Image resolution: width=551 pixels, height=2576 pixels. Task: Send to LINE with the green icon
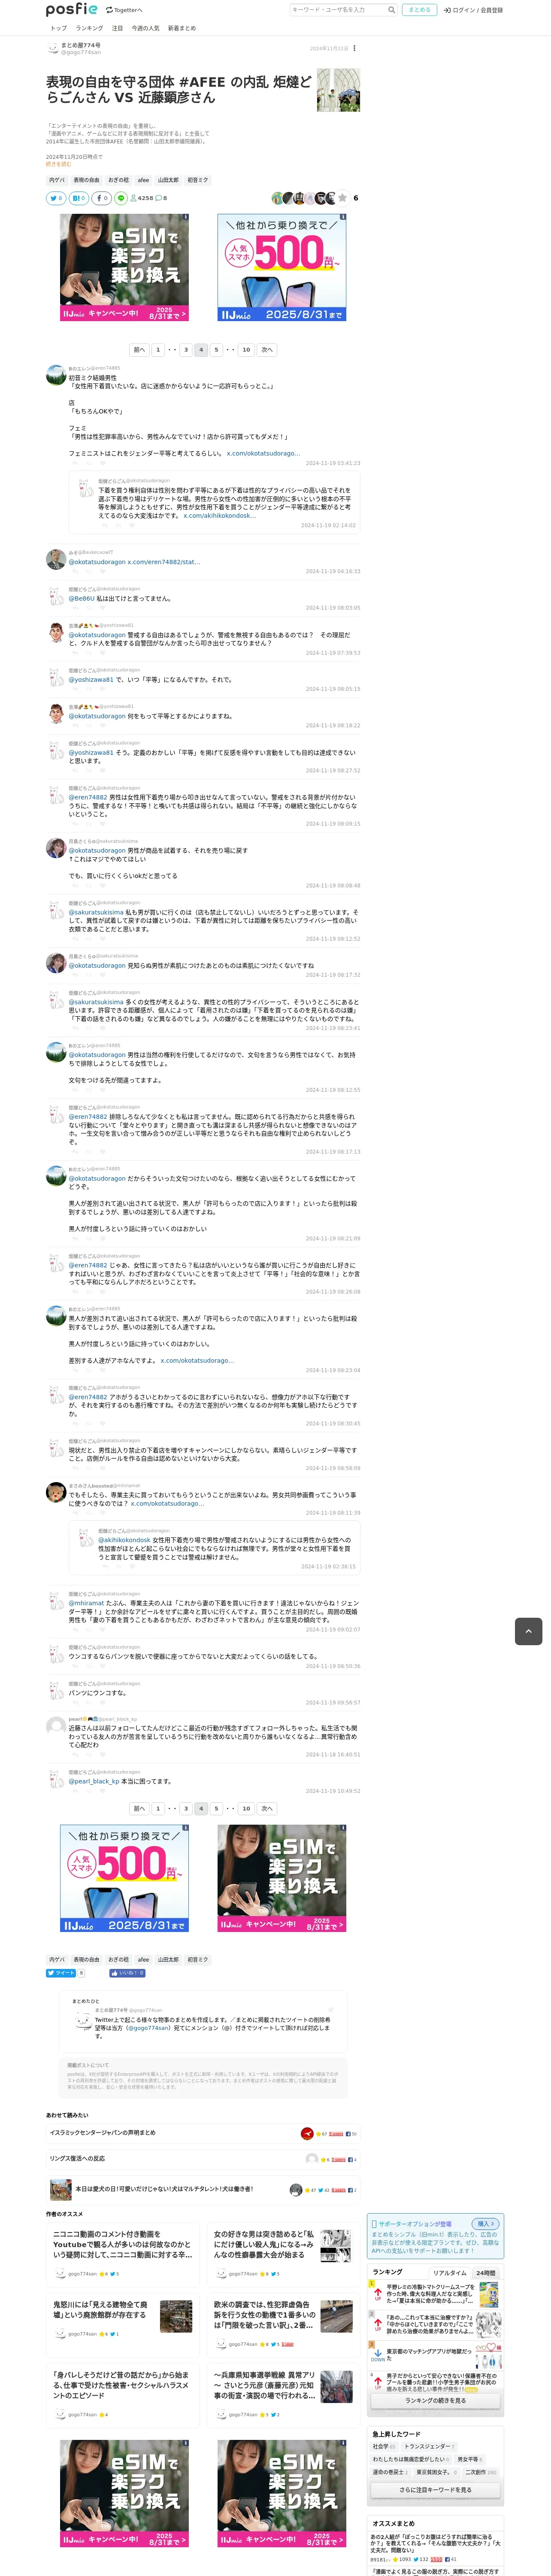click(121, 198)
